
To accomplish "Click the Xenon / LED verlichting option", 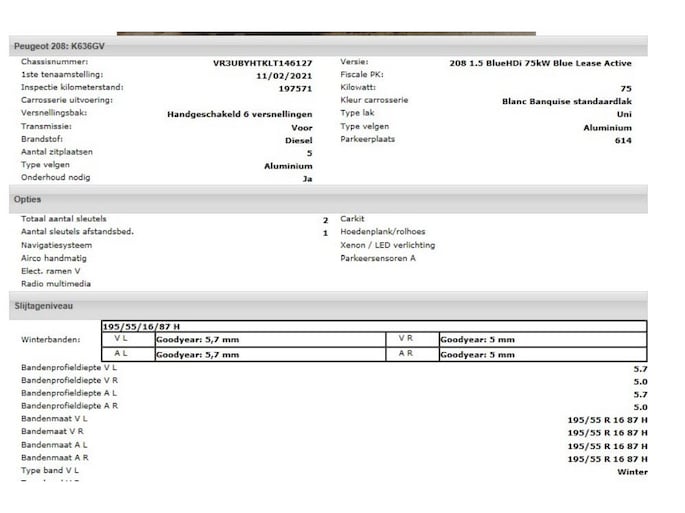I will [x=387, y=245].
